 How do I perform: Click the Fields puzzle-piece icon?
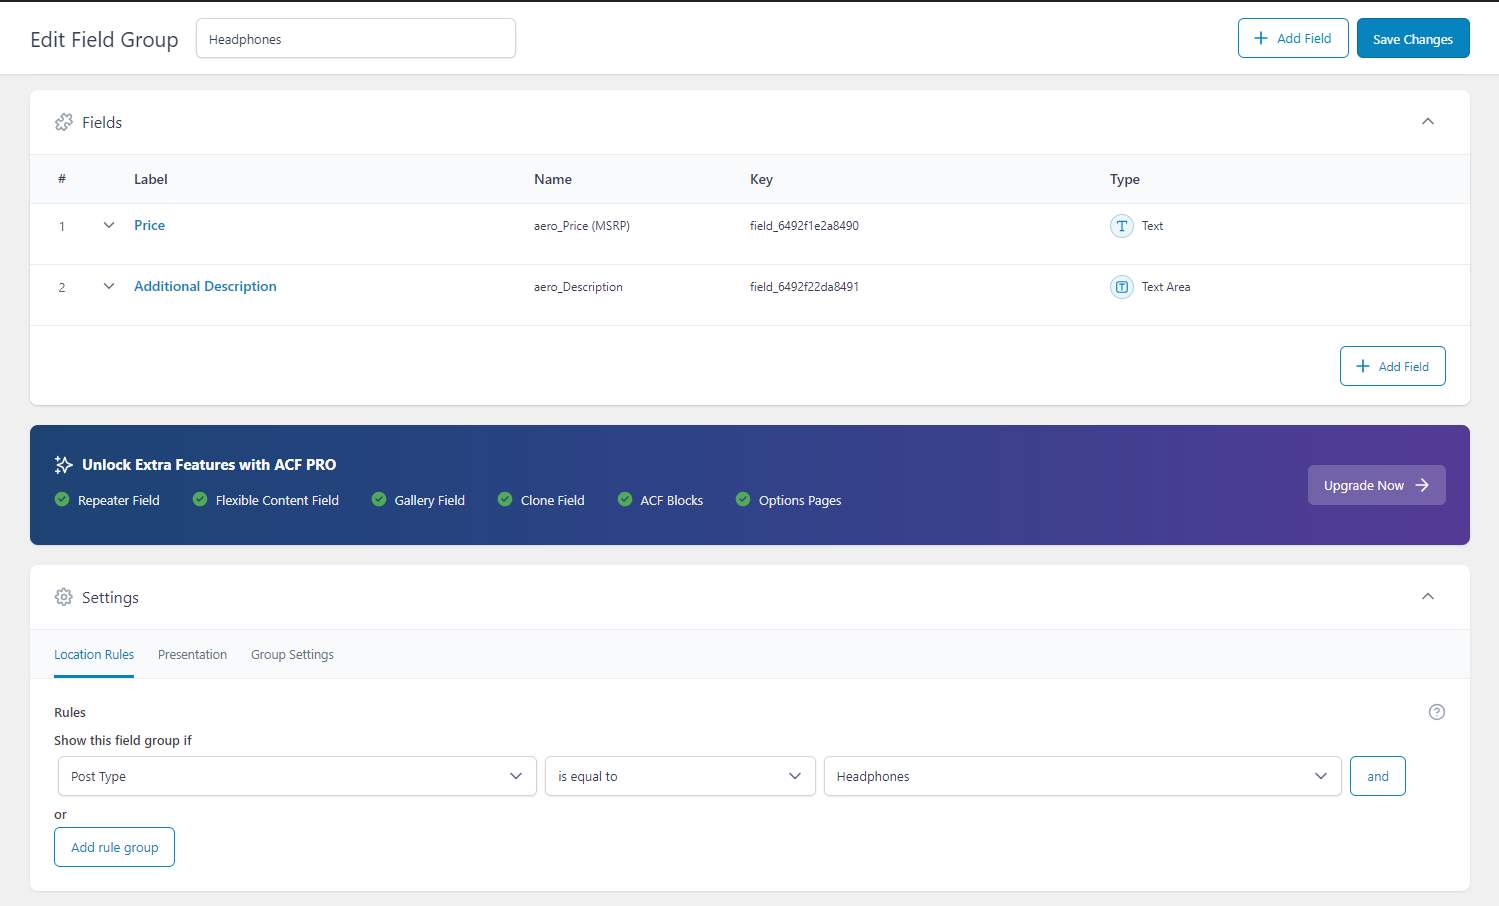point(64,122)
